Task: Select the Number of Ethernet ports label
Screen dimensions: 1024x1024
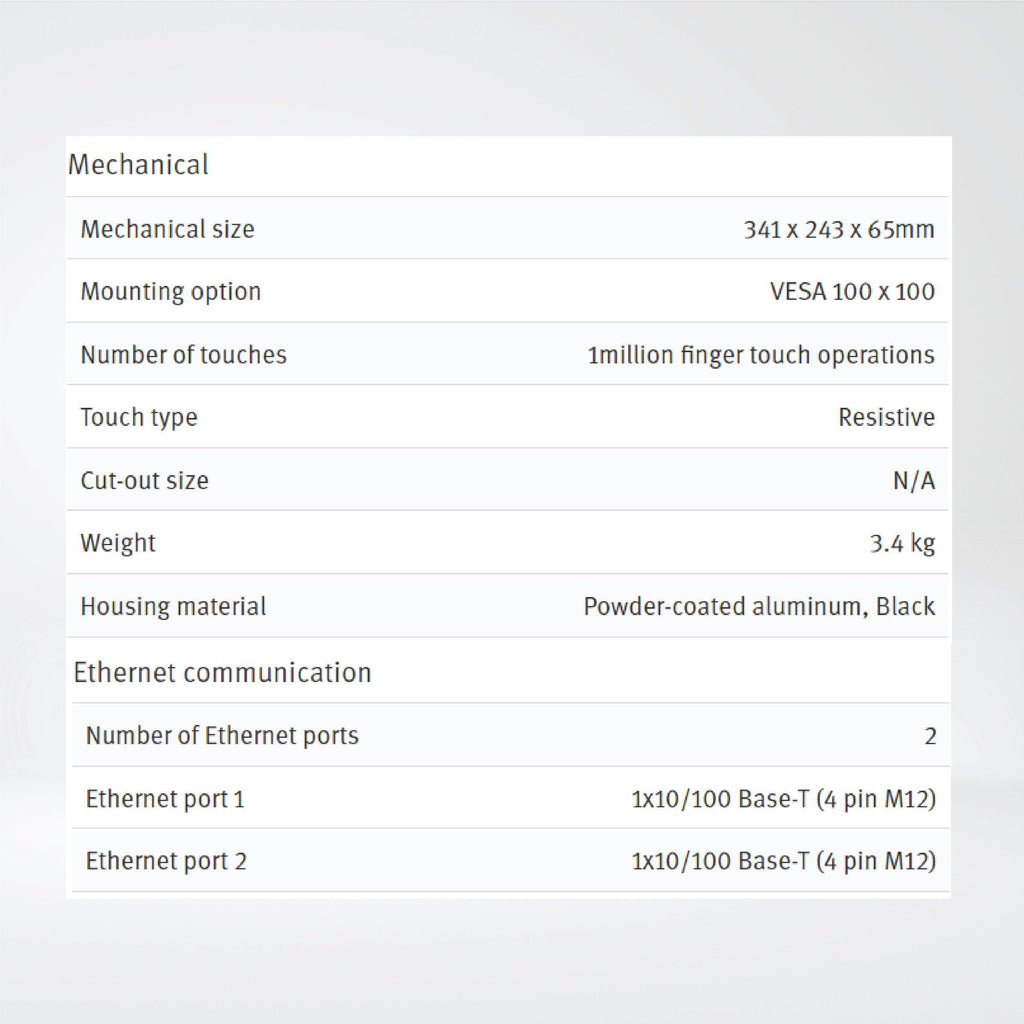Action: tap(222, 736)
